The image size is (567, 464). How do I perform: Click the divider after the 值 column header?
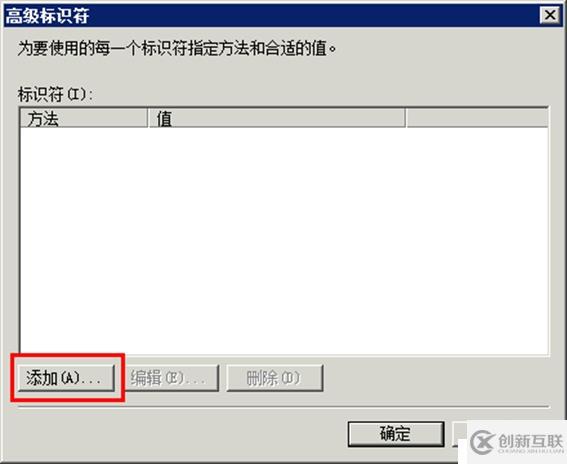pyautogui.click(x=406, y=118)
